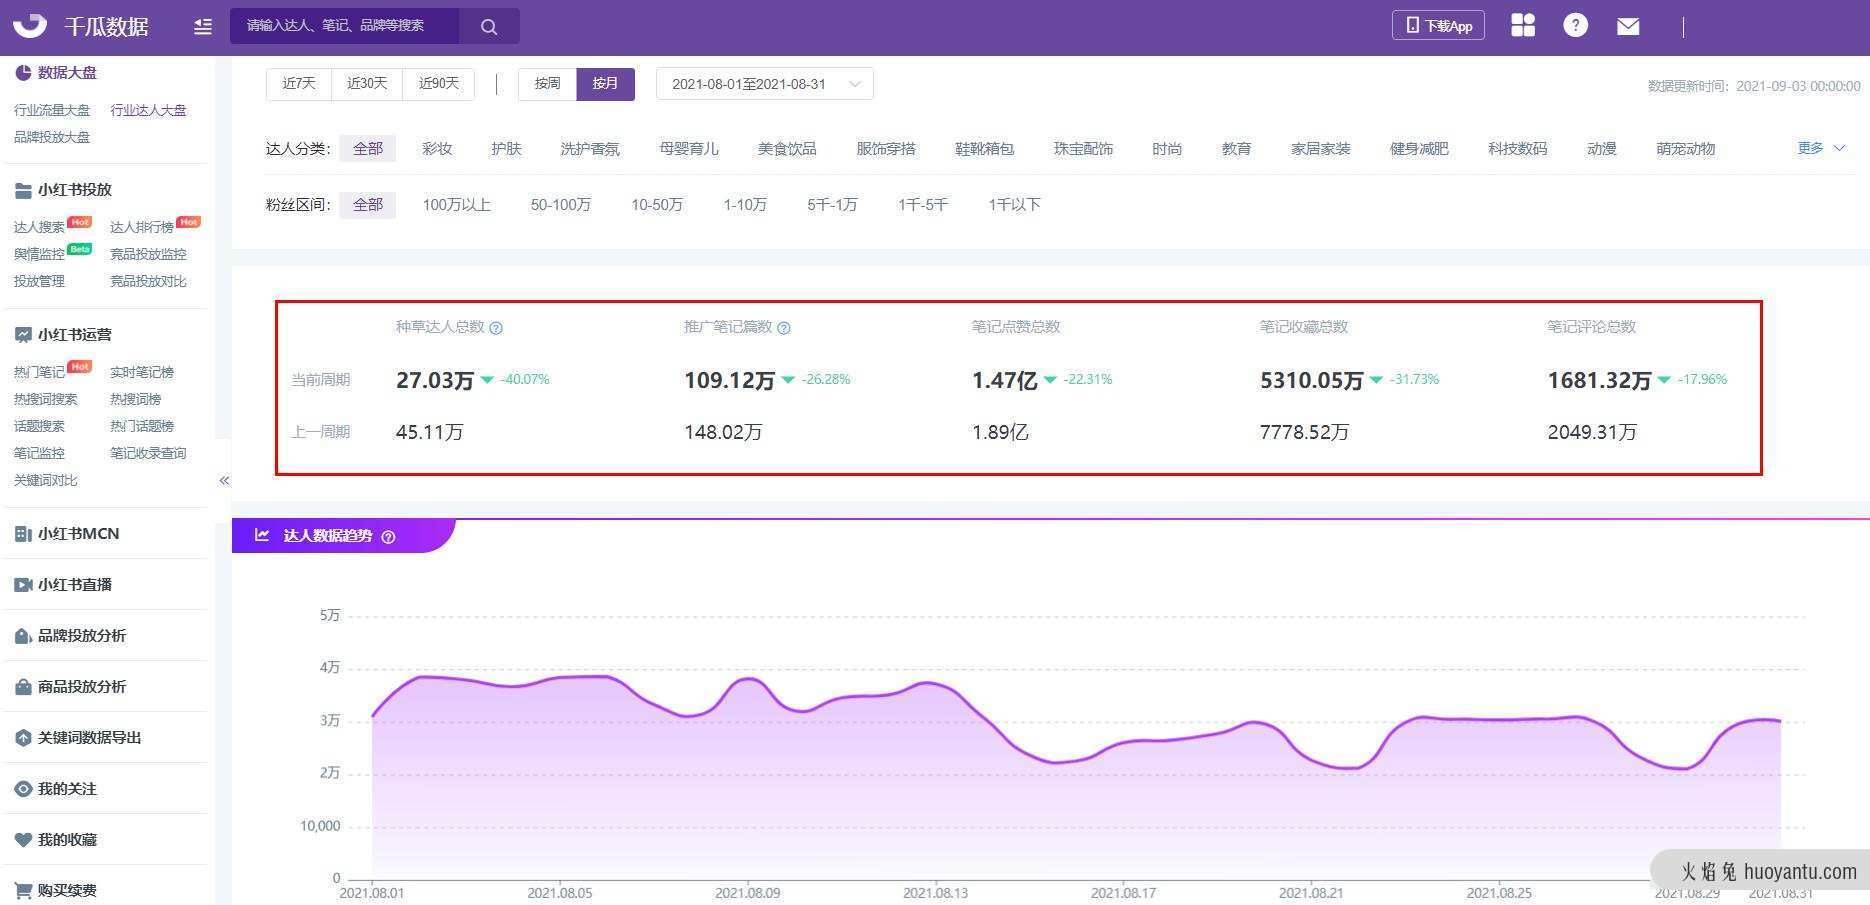Select 全部 in 达人分类 filter
The width and height of the screenshot is (1870, 905).
tap(368, 149)
